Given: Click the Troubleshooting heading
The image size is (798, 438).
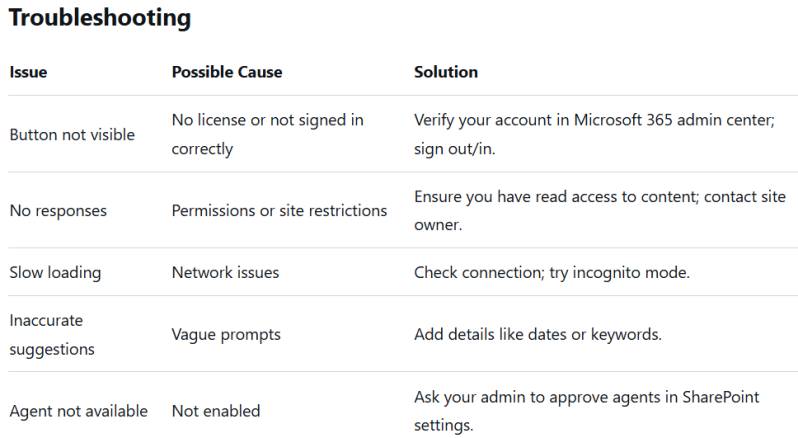Looking at the screenshot, I should [99, 18].
